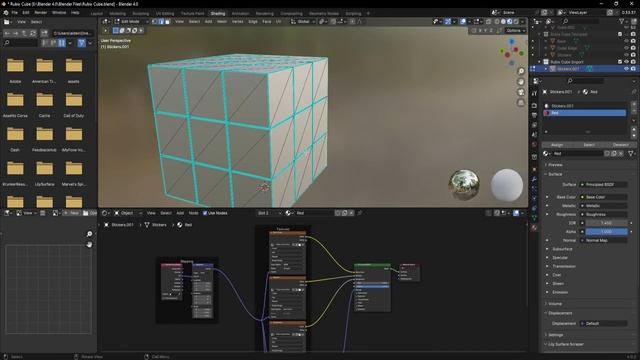This screenshot has height=360, width=640.
Task: Click the outliner search field
Action: tap(581, 21)
